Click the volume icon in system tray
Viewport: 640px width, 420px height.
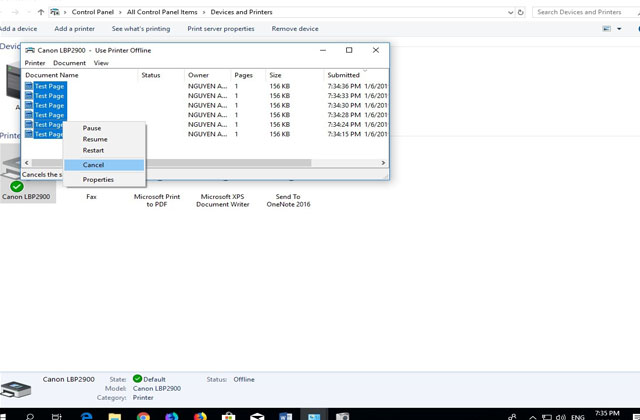pos(561,417)
